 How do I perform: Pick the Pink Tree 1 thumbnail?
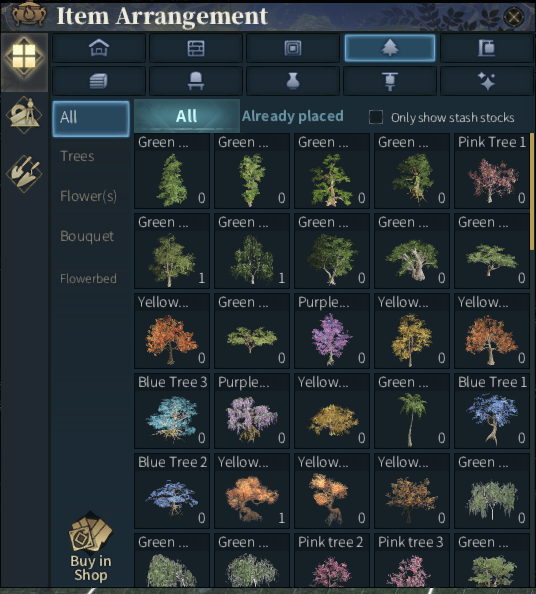pos(492,171)
